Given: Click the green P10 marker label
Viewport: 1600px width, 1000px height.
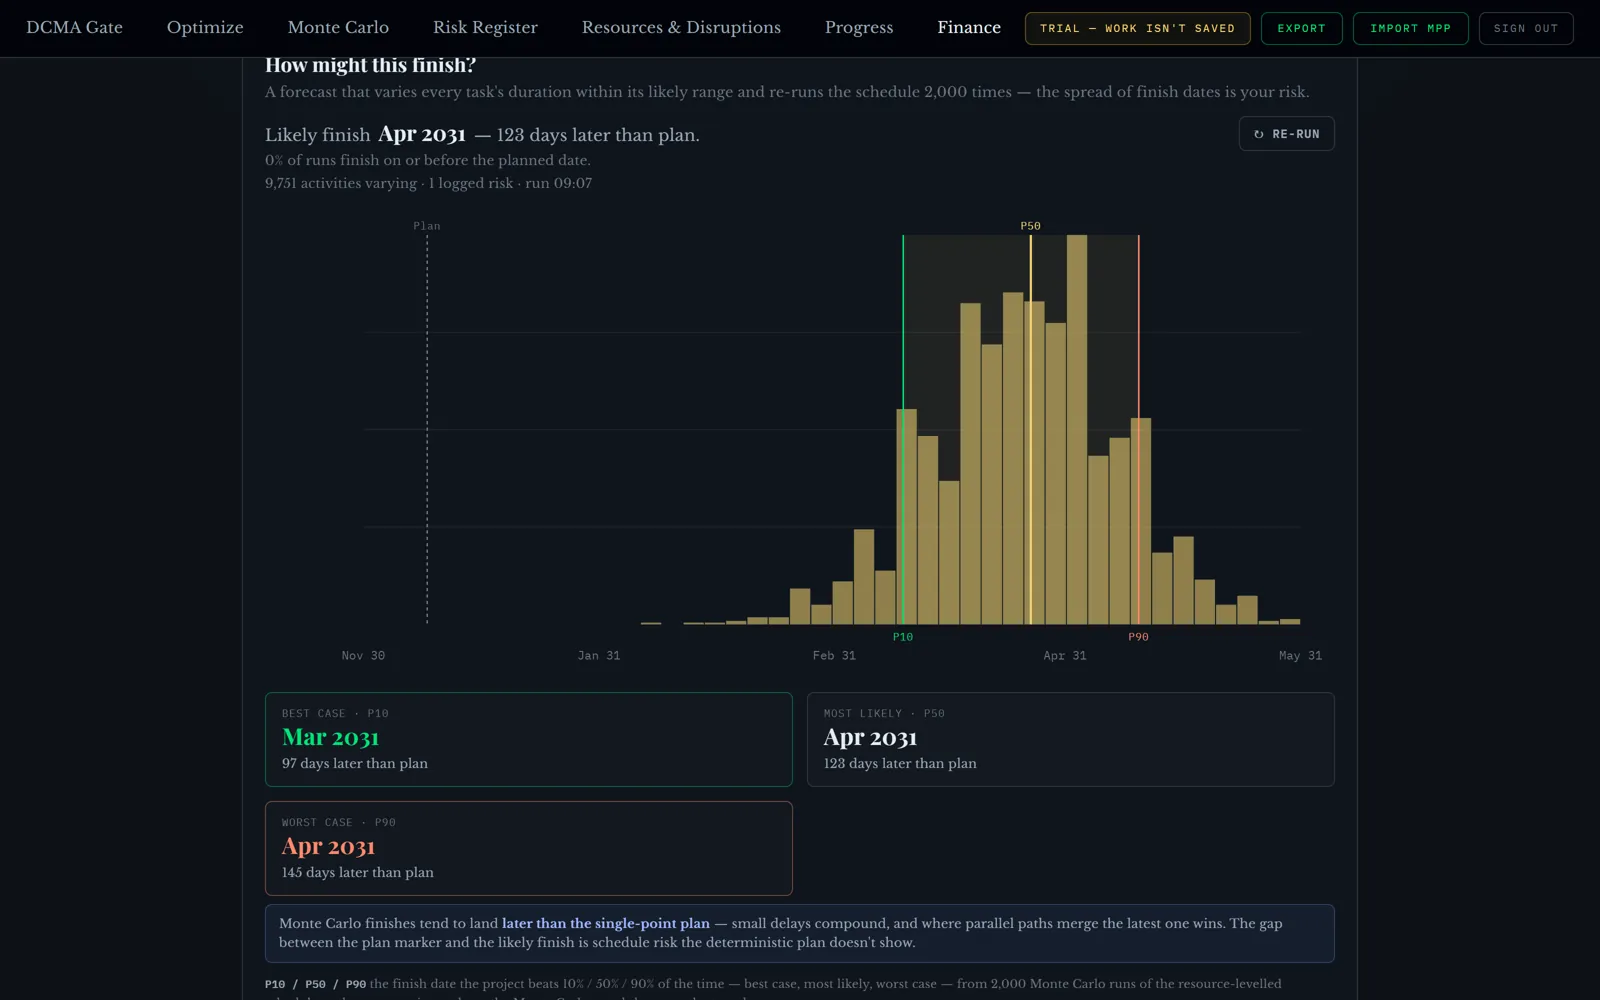Looking at the screenshot, I should tap(902, 637).
